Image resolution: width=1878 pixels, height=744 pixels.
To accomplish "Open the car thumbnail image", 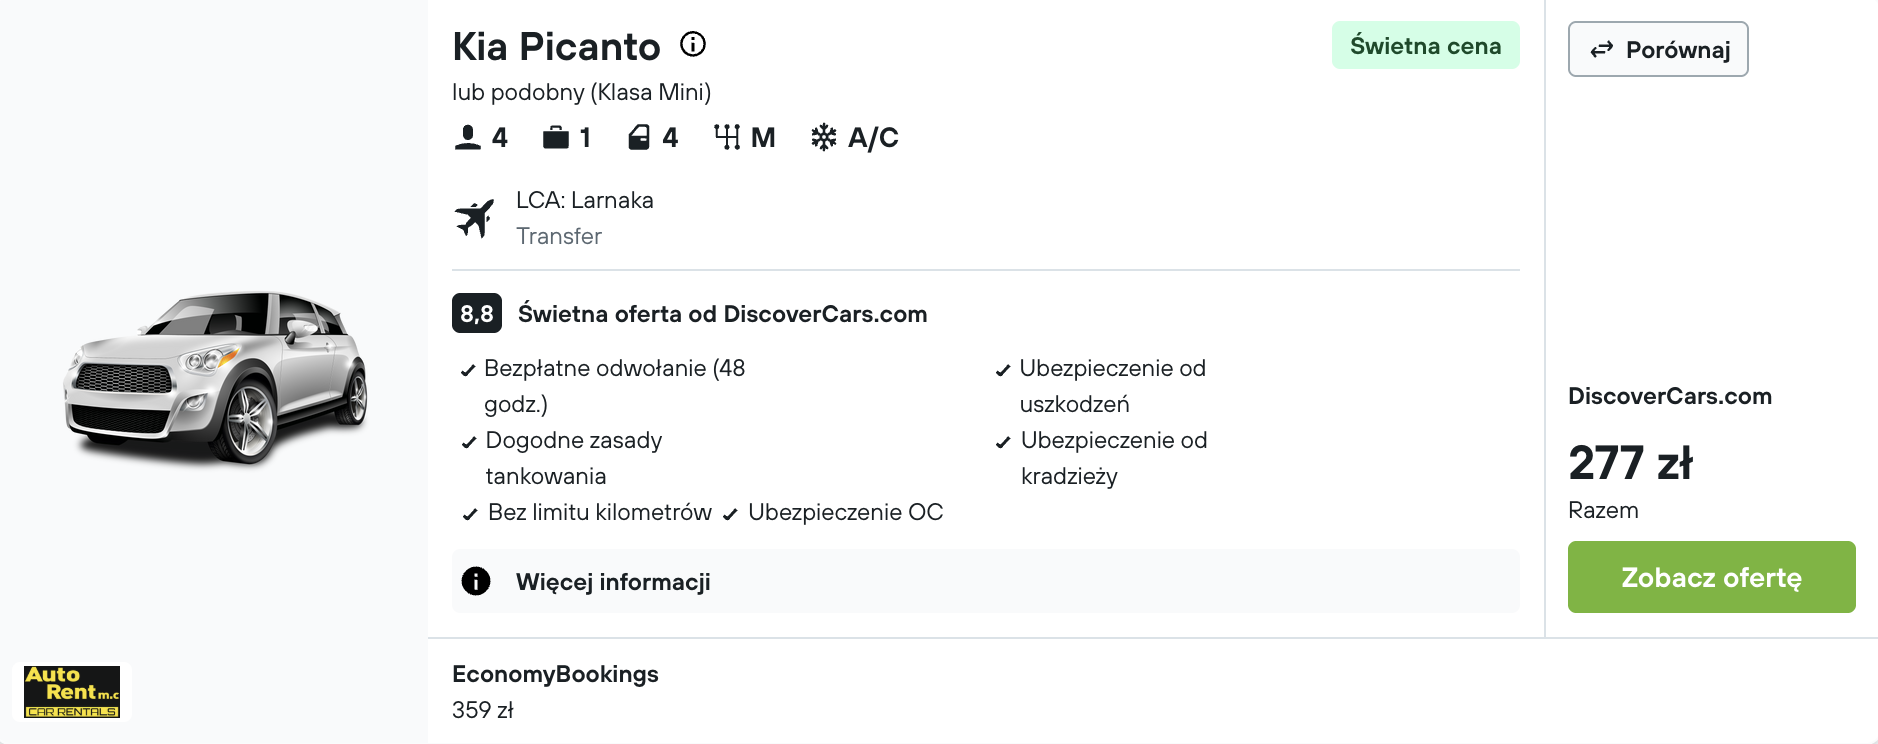I will pyautogui.click(x=215, y=377).
